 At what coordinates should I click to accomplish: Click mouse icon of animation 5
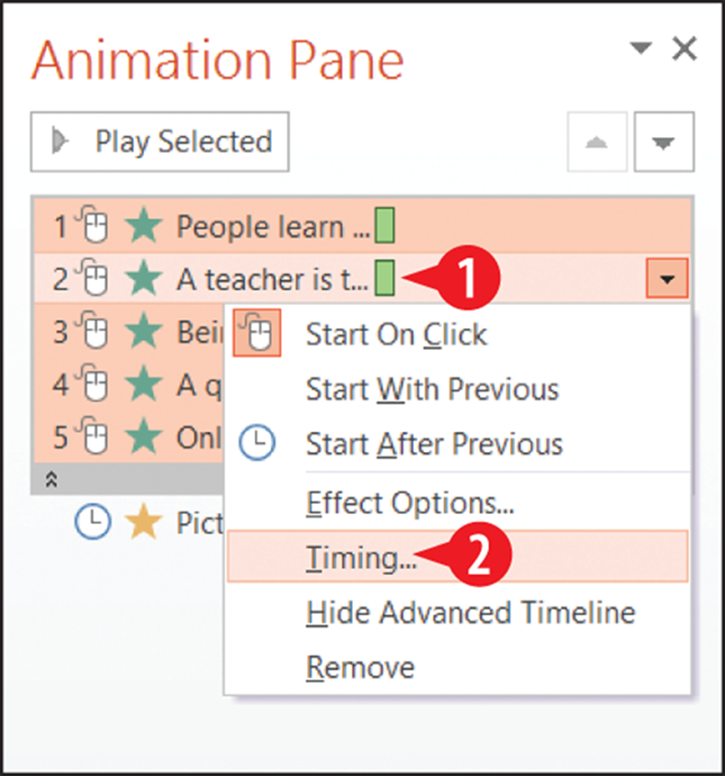93,436
